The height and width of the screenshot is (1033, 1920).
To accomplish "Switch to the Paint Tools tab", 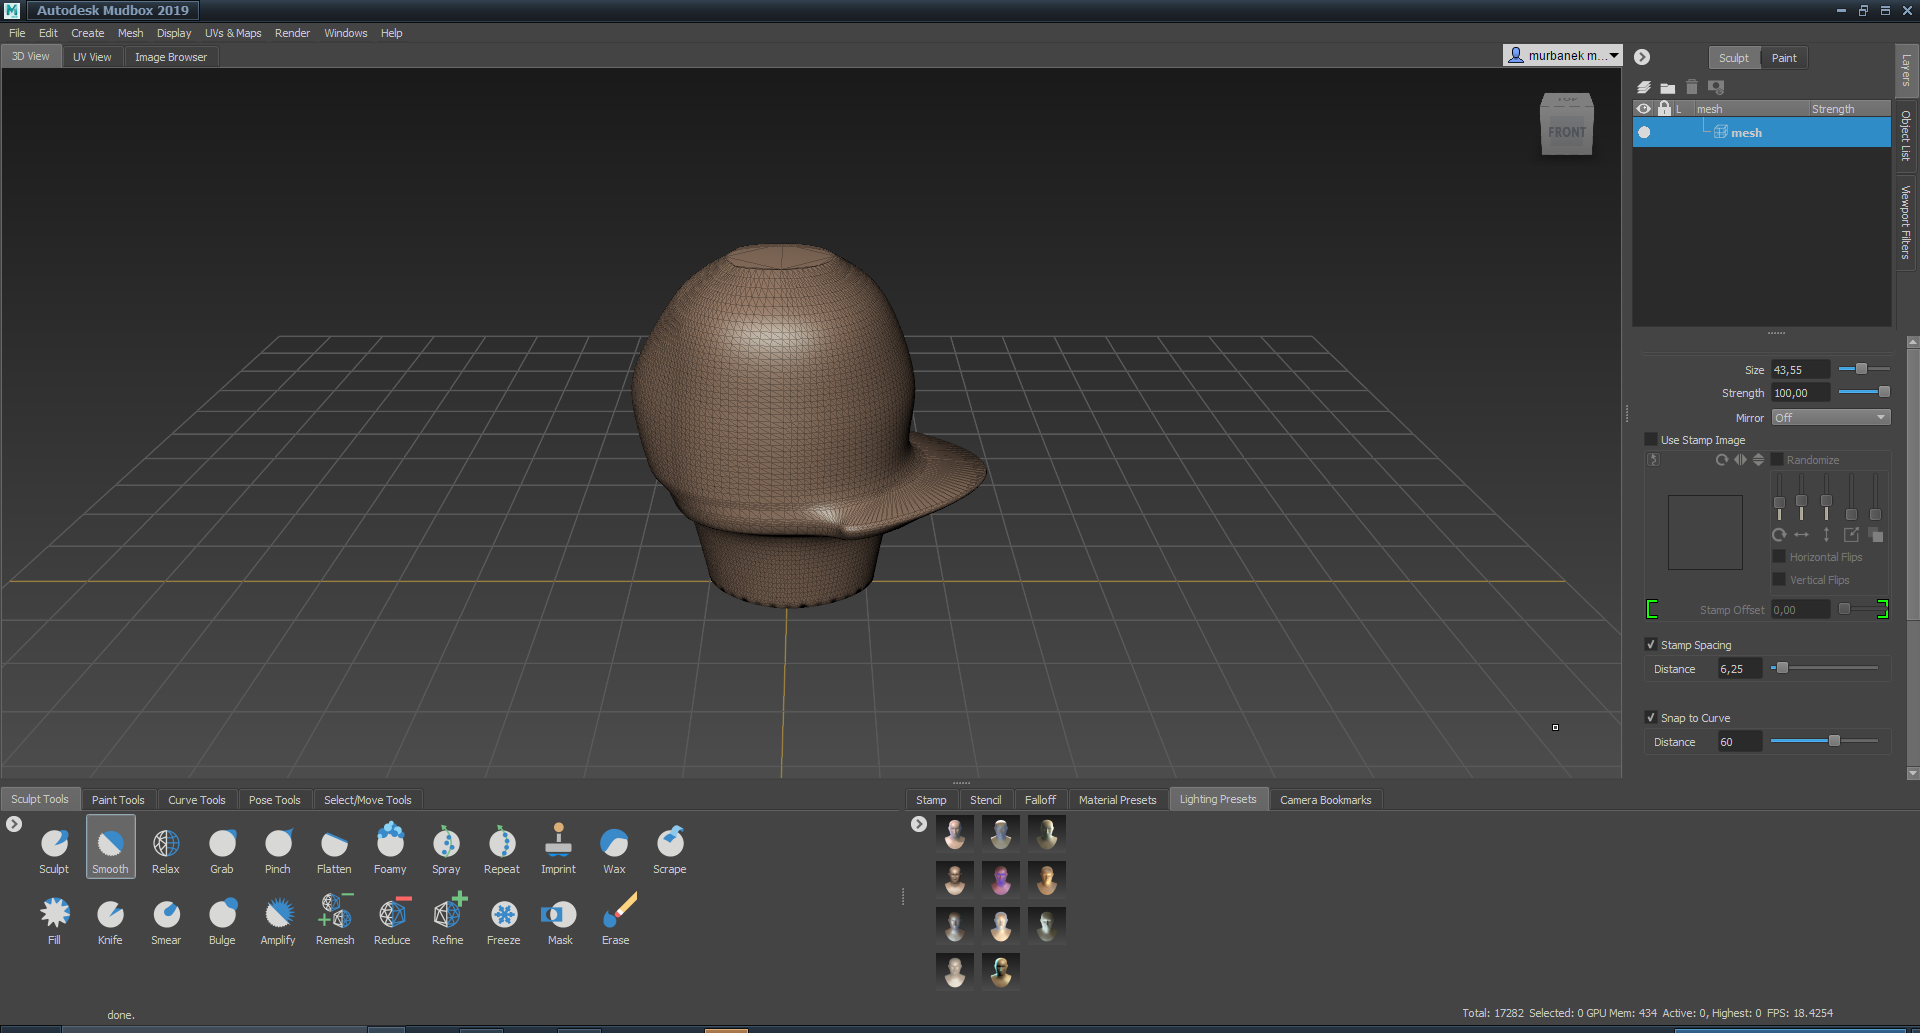I will pyautogui.click(x=118, y=800).
